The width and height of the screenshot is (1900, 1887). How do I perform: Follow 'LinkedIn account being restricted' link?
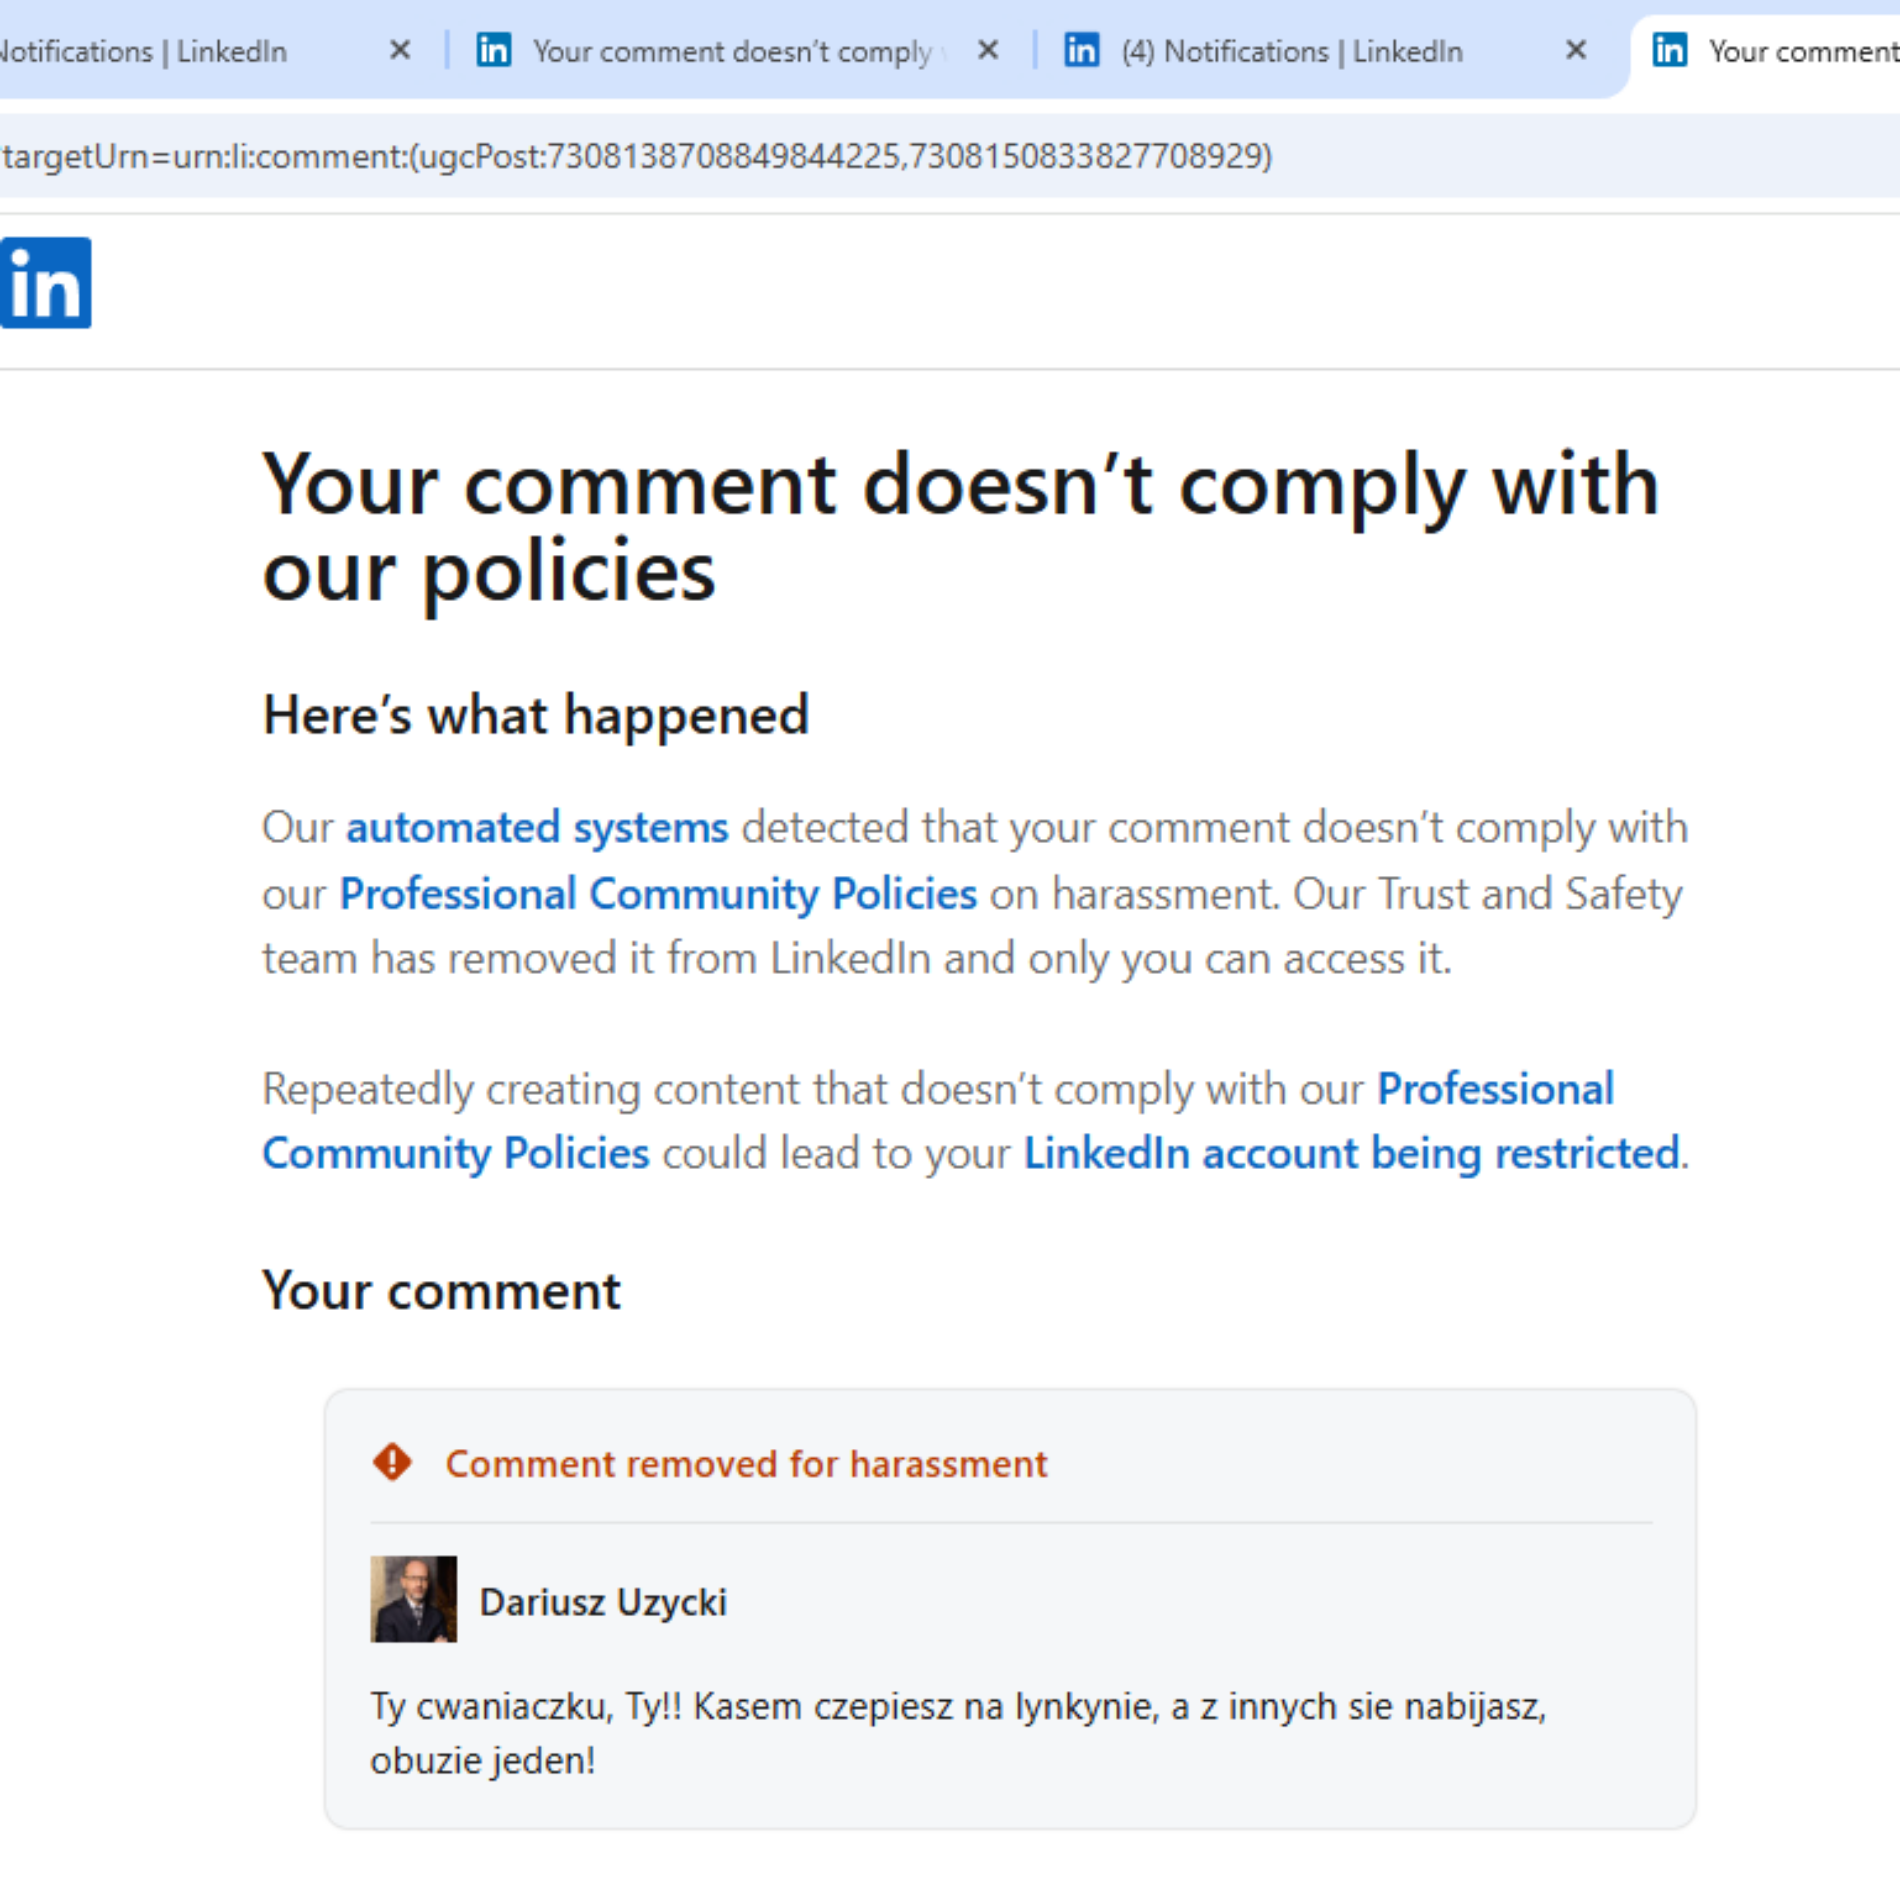coord(1351,1154)
